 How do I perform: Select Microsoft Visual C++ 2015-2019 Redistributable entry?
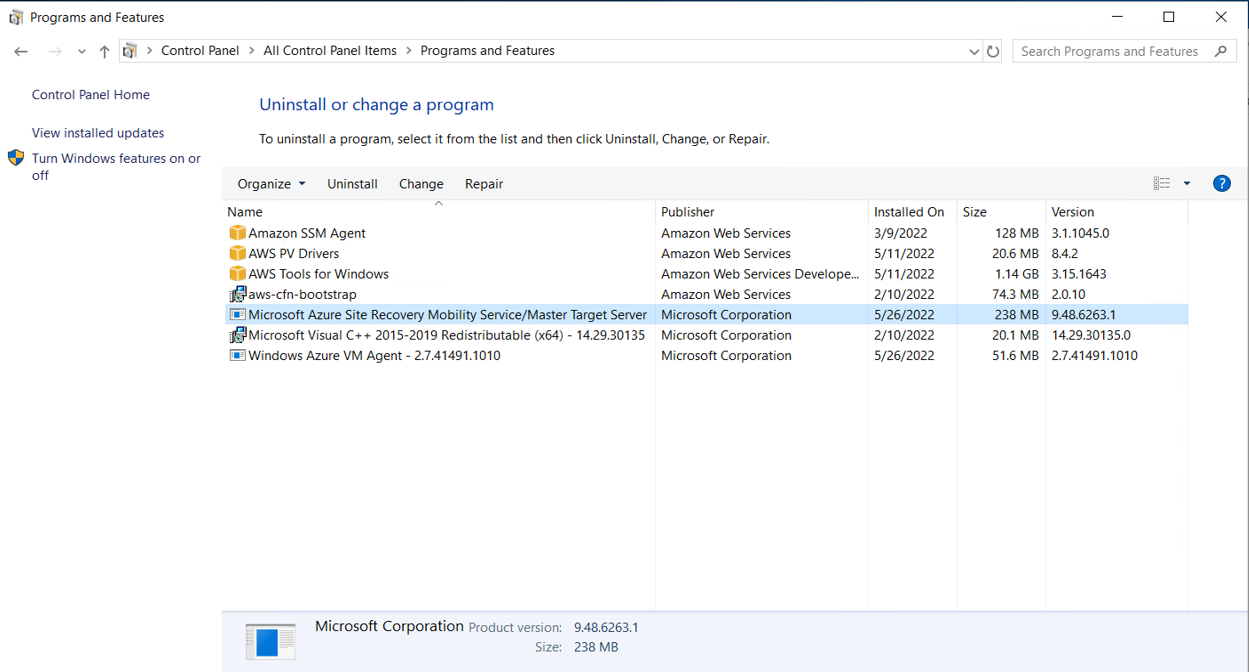pos(446,335)
